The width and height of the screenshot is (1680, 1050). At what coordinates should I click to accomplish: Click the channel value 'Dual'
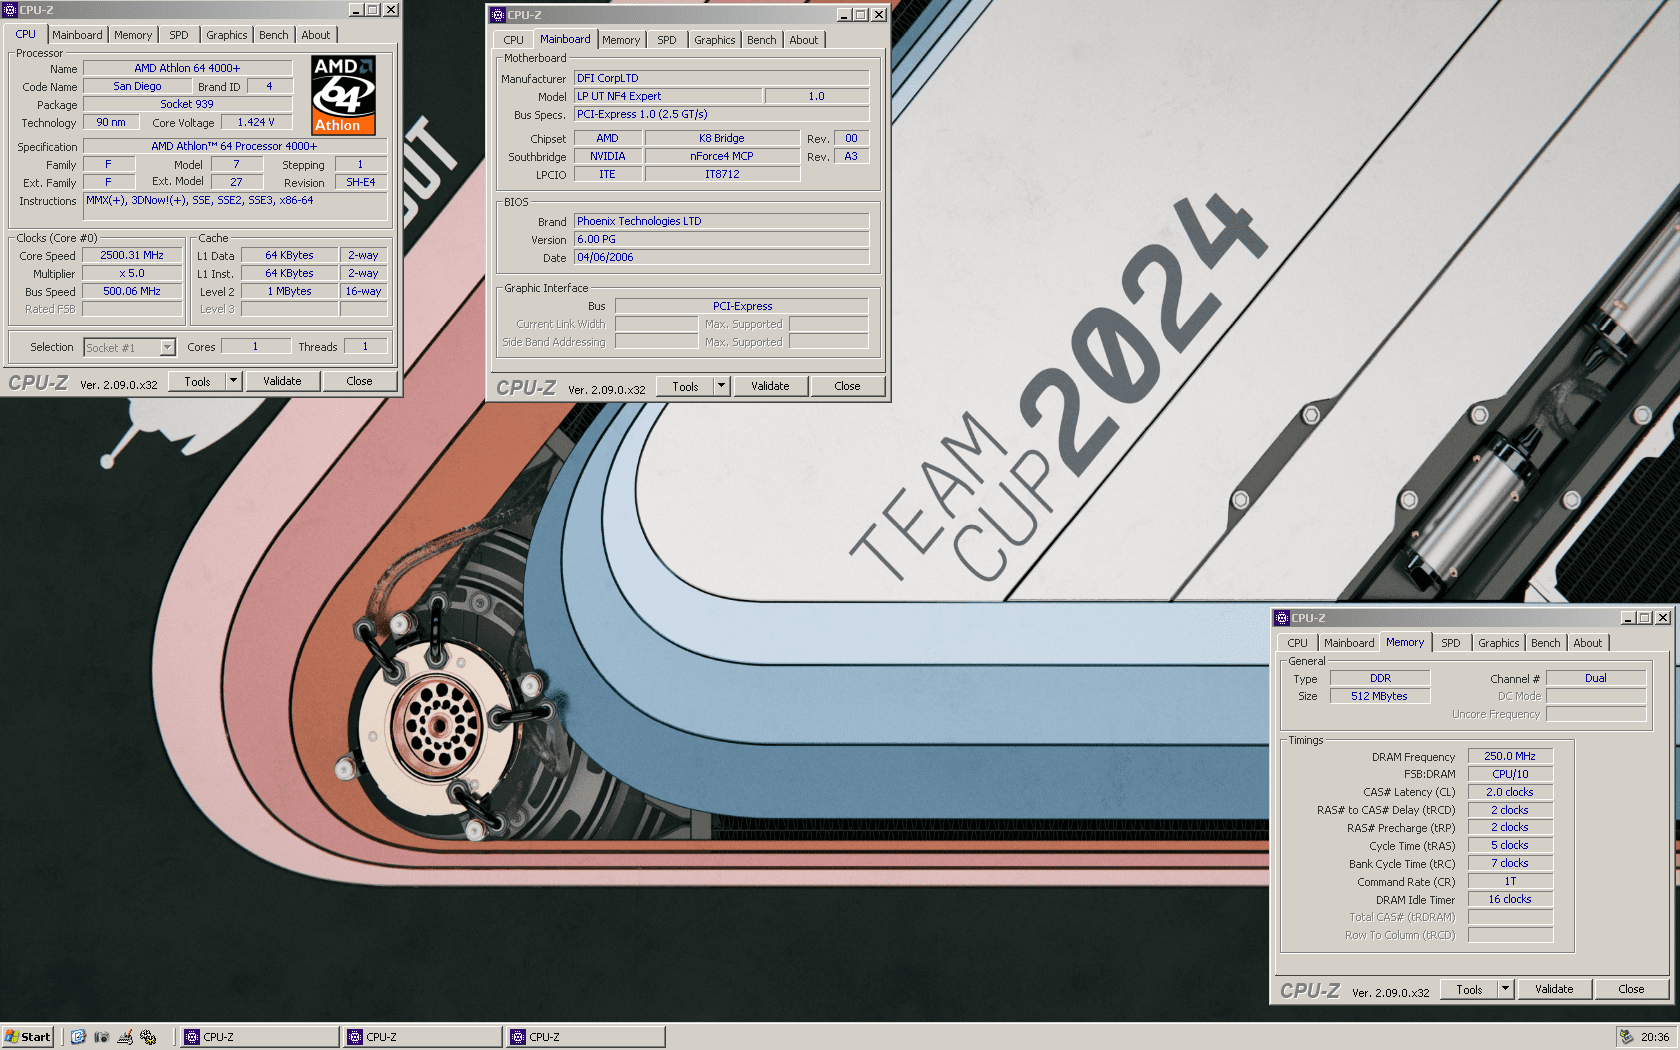pyautogui.click(x=1596, y=678)
